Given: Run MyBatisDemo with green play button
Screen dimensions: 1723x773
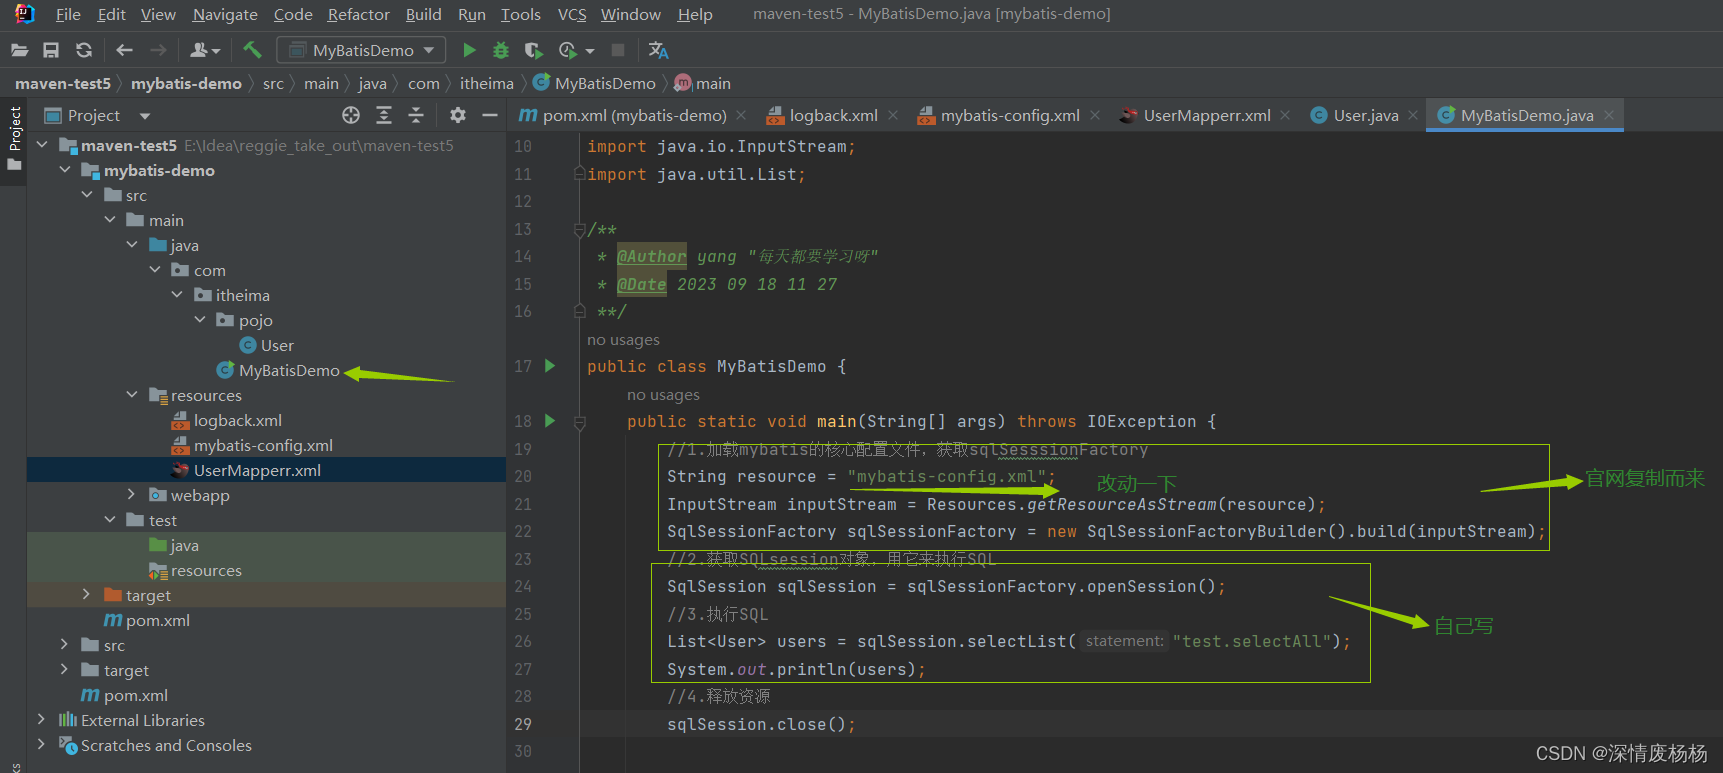Looking at the screenshot, I should point(469,50).
